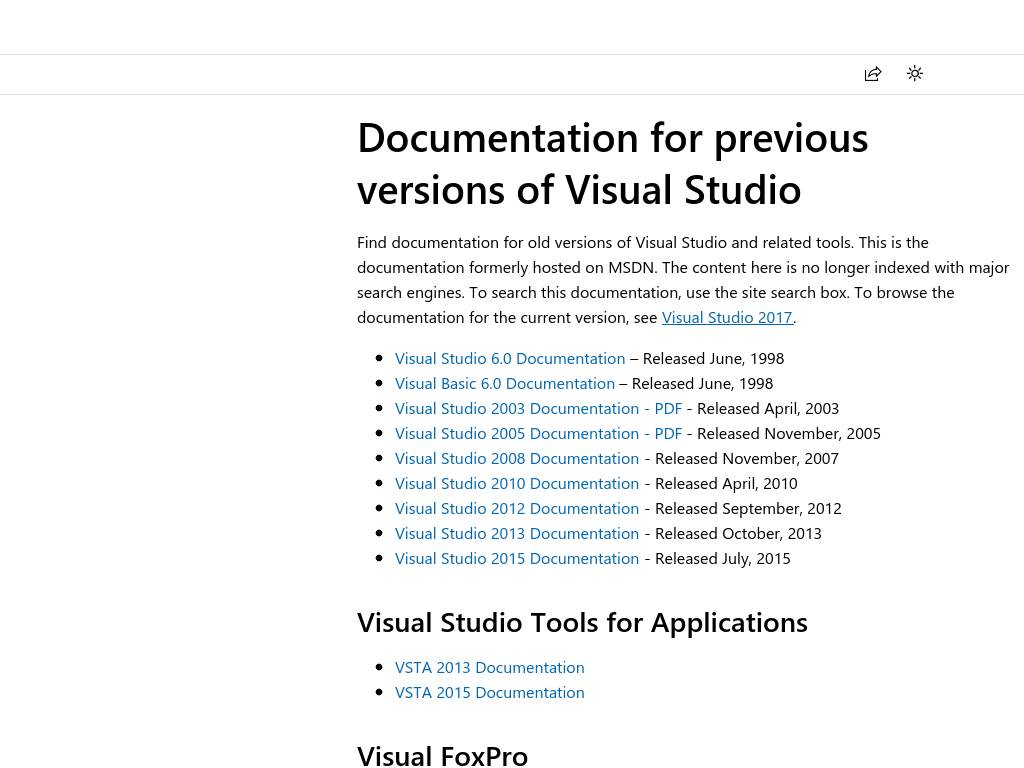Open Visual Studio 2010 Documentation
This screenshot has width=1024, height=768.
(516, 483)
